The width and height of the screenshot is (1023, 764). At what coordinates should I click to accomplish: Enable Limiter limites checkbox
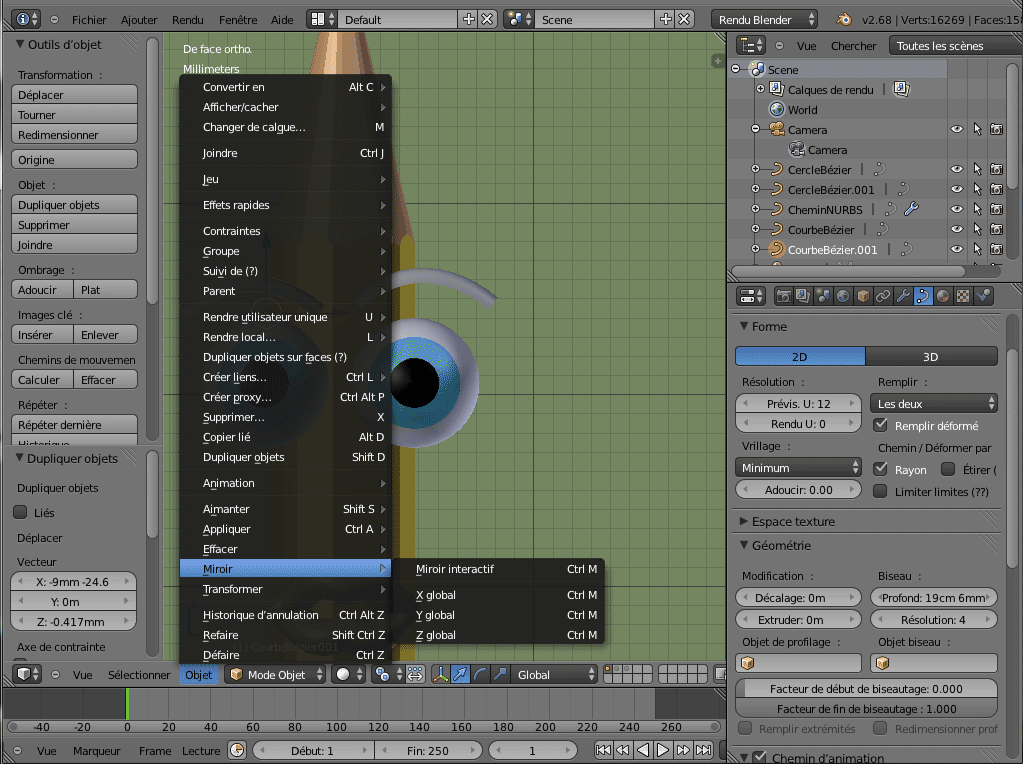click(881, 491)
